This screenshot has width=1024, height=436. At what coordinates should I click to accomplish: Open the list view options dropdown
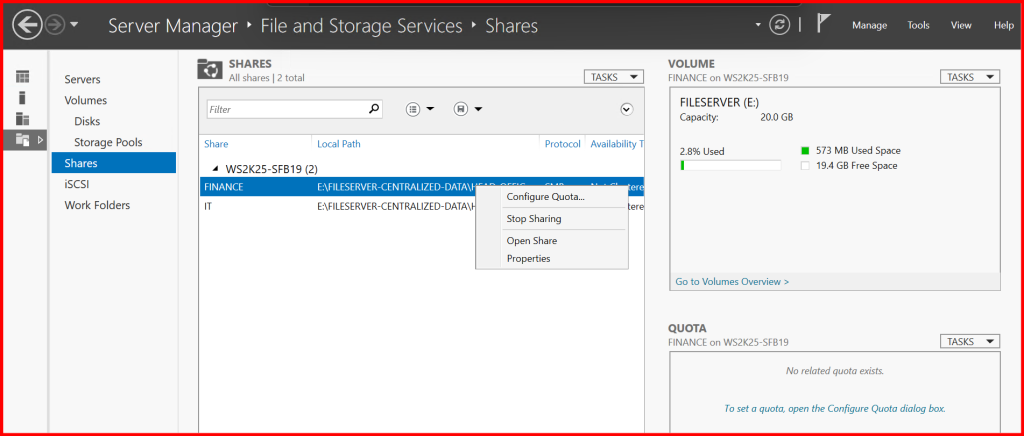point(420,109)
